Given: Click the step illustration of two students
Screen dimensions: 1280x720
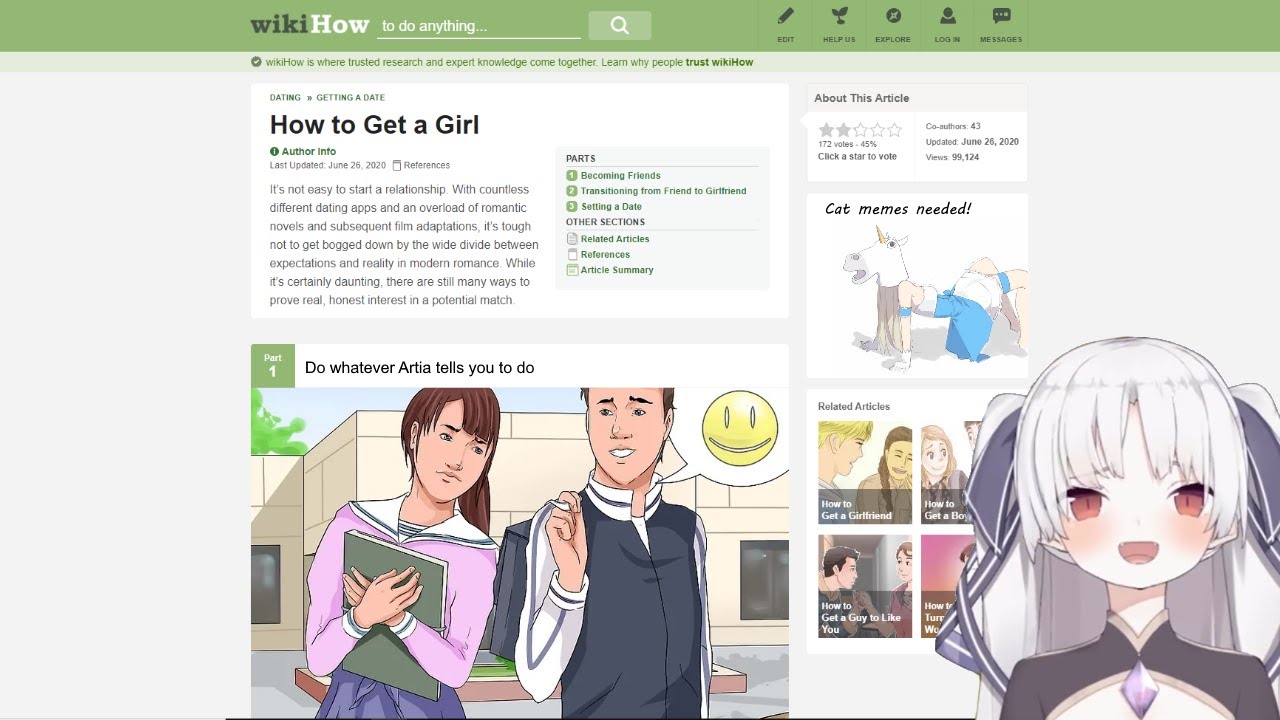Looking at the screenshot, I should click(x=520, y=553).
